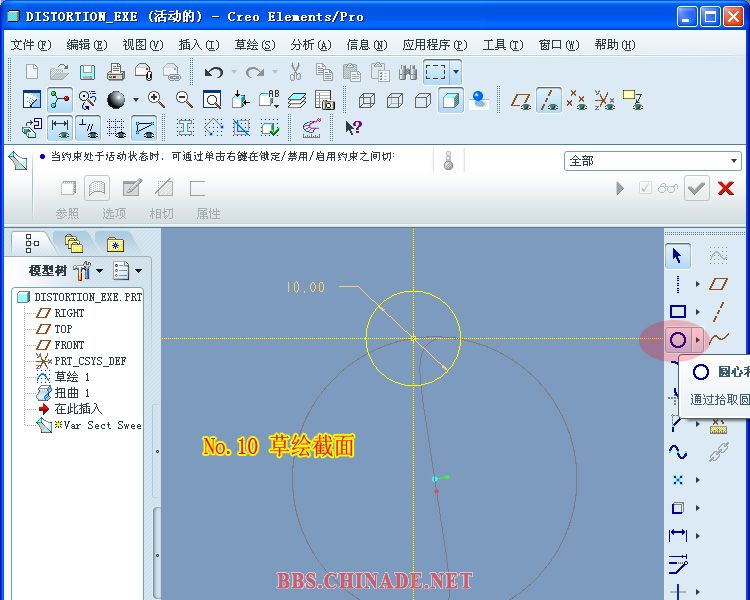Select the dimension tool in sketcher
750x600 pixels.
(678, 535)
